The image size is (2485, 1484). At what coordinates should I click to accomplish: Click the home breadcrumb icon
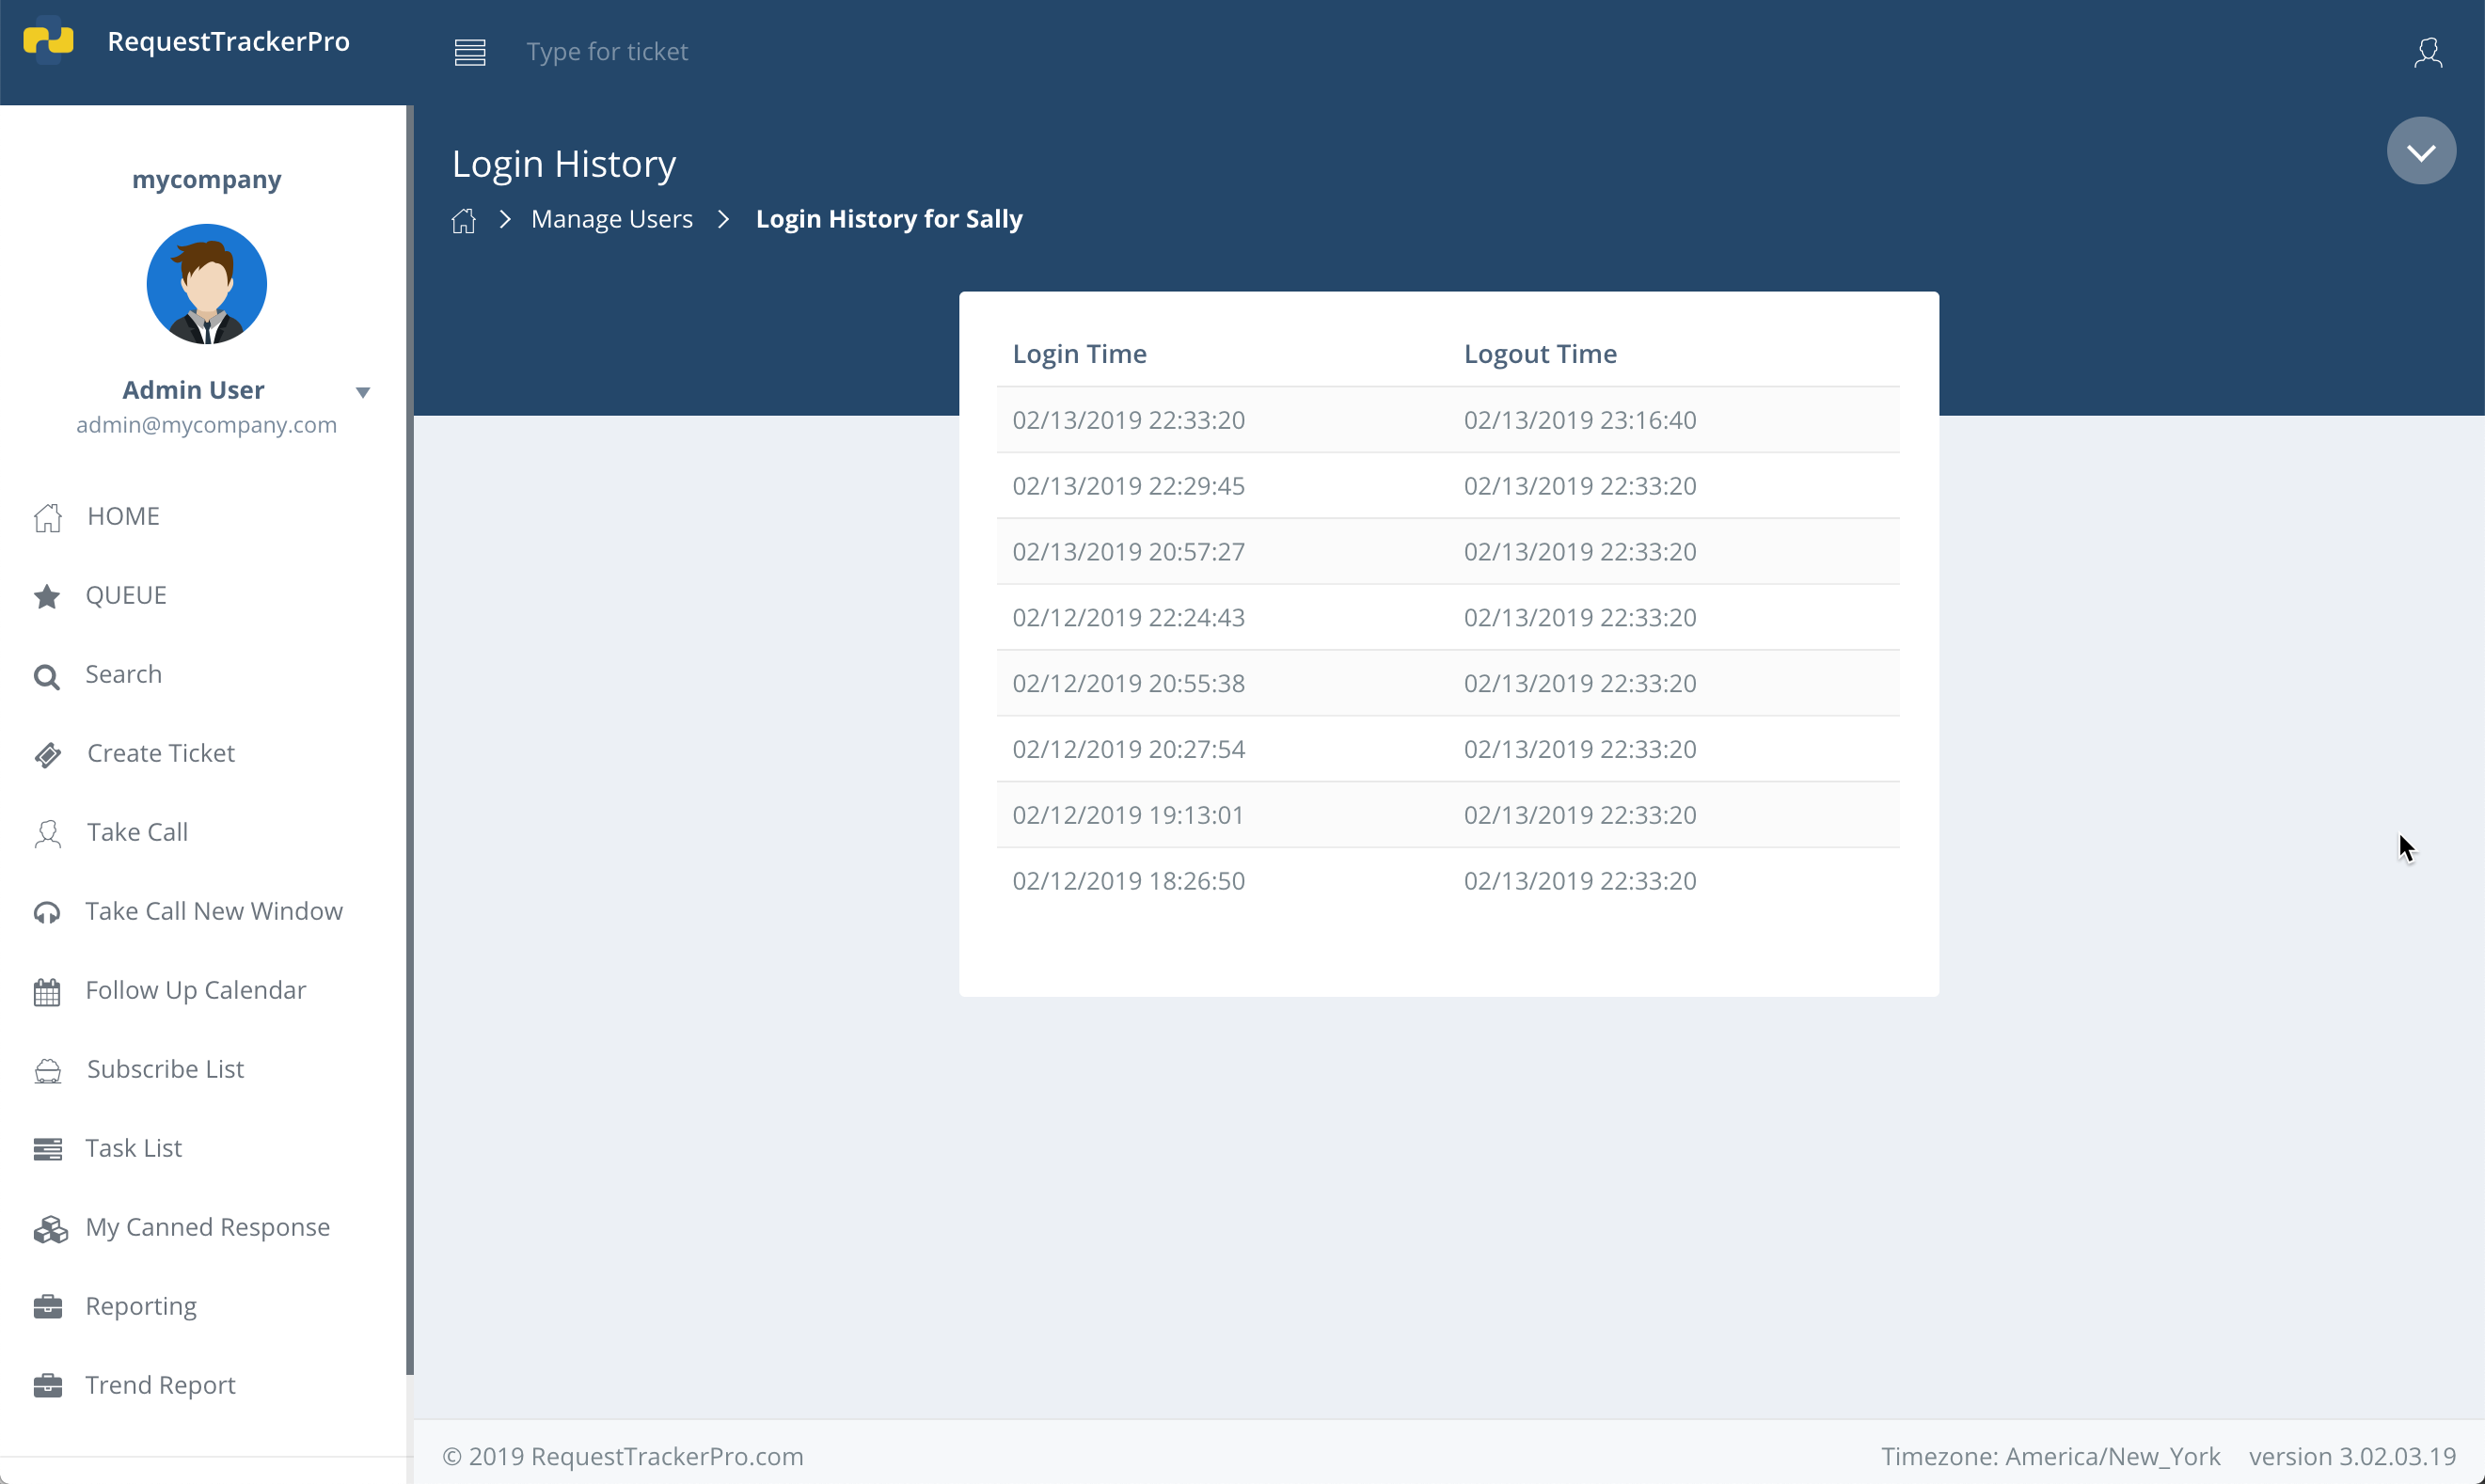(x=463, y=220)
